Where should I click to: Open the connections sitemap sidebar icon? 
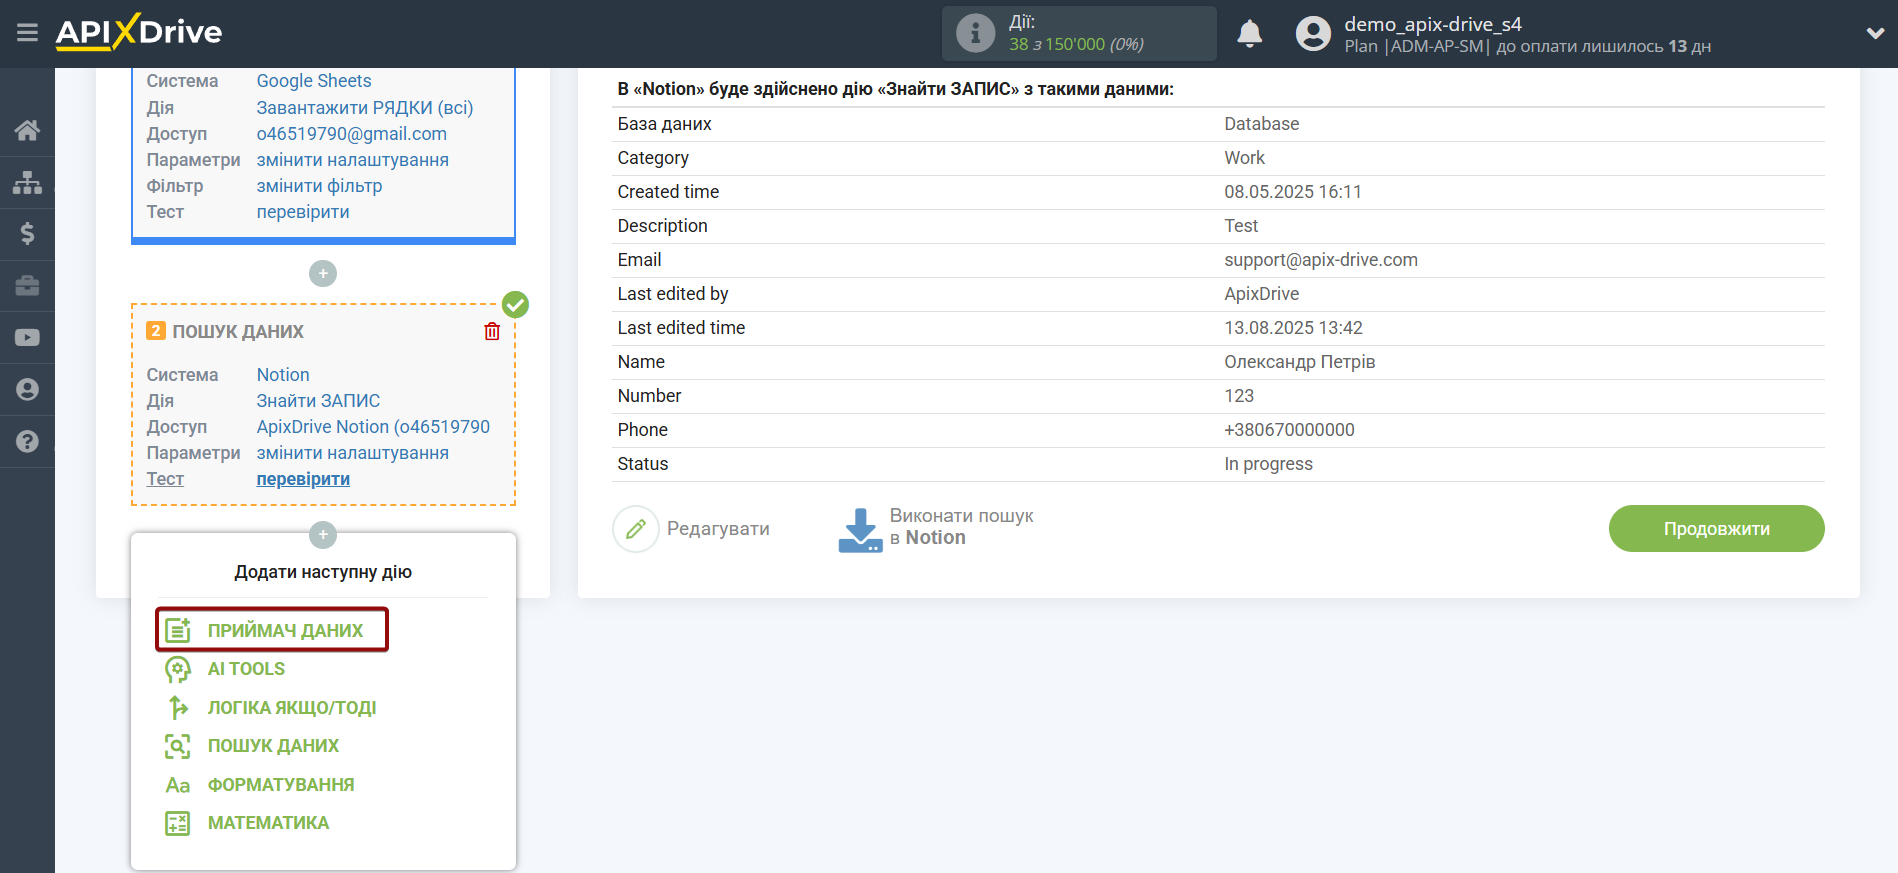[27, 182]
